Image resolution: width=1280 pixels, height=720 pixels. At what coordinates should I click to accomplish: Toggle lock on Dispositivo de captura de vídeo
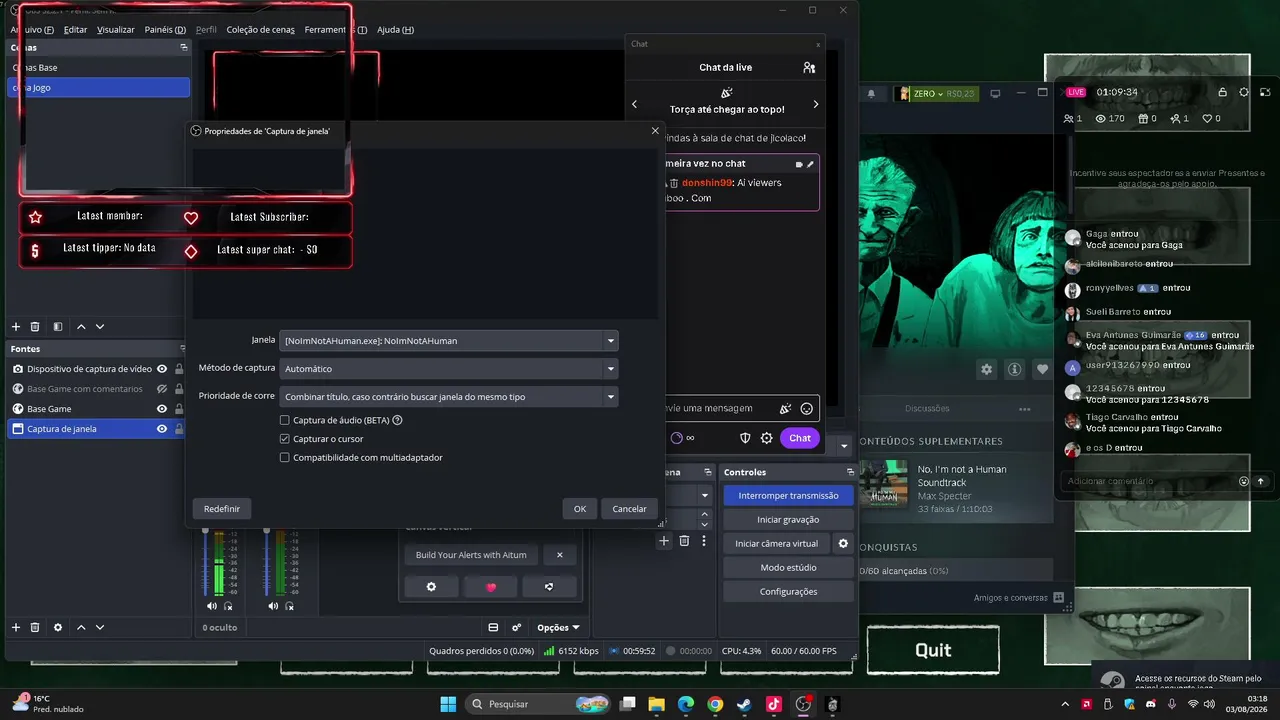179,369
